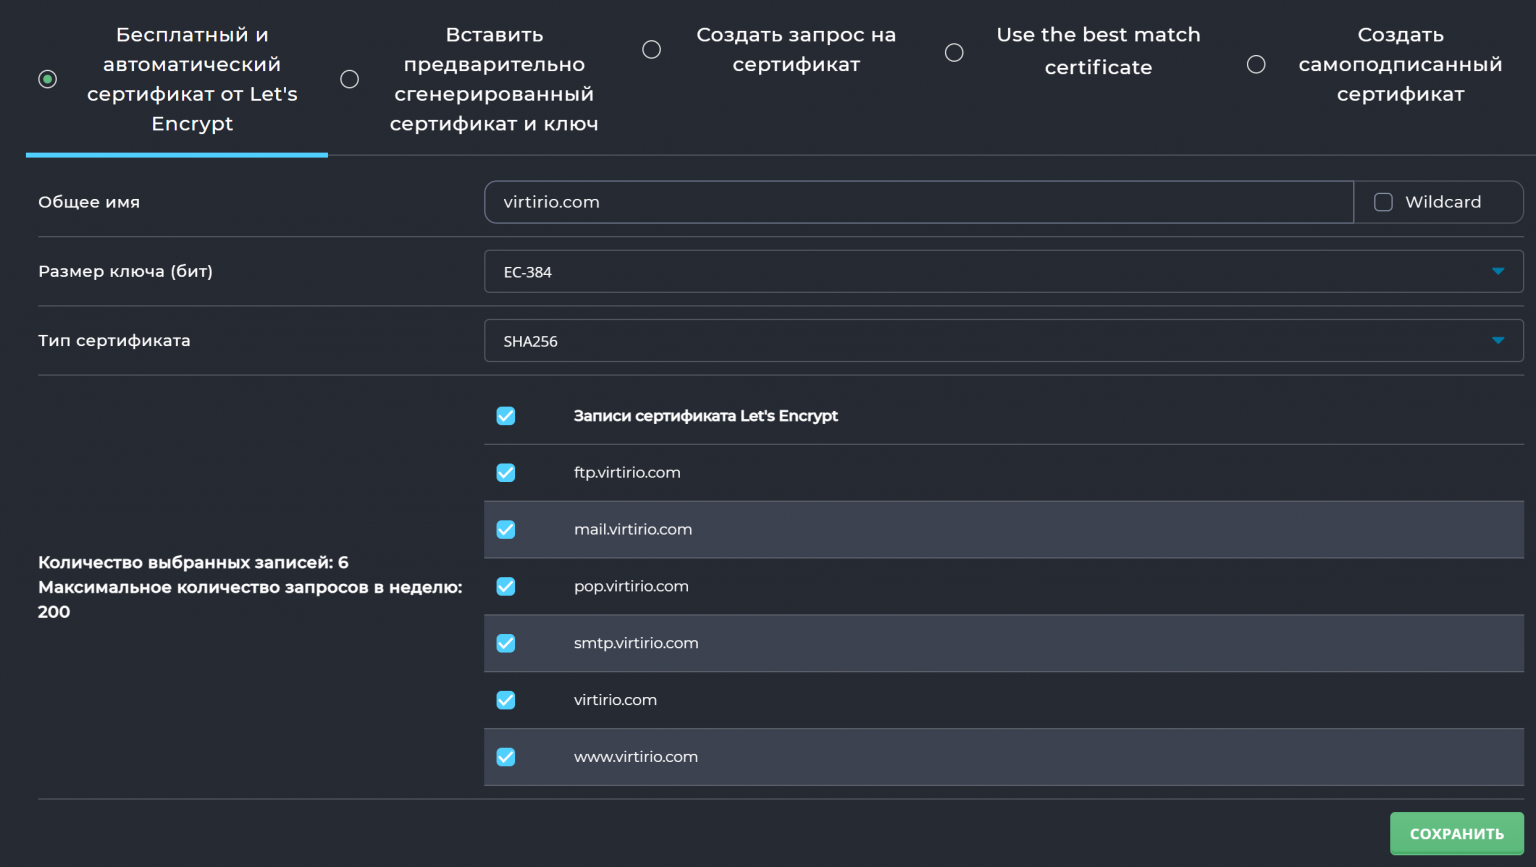Uncheck the virtirio.com record checkbox in the list
This screenshot has width=1536, height=867.
click(506, 701)
